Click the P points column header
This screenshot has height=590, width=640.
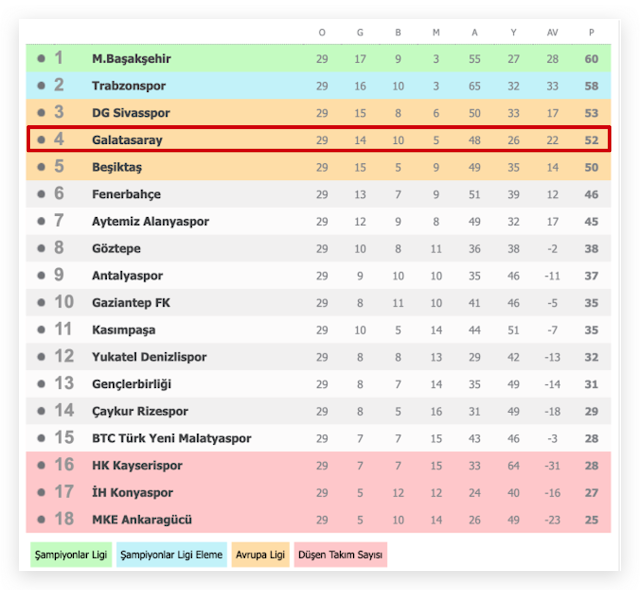pos(591,33)
